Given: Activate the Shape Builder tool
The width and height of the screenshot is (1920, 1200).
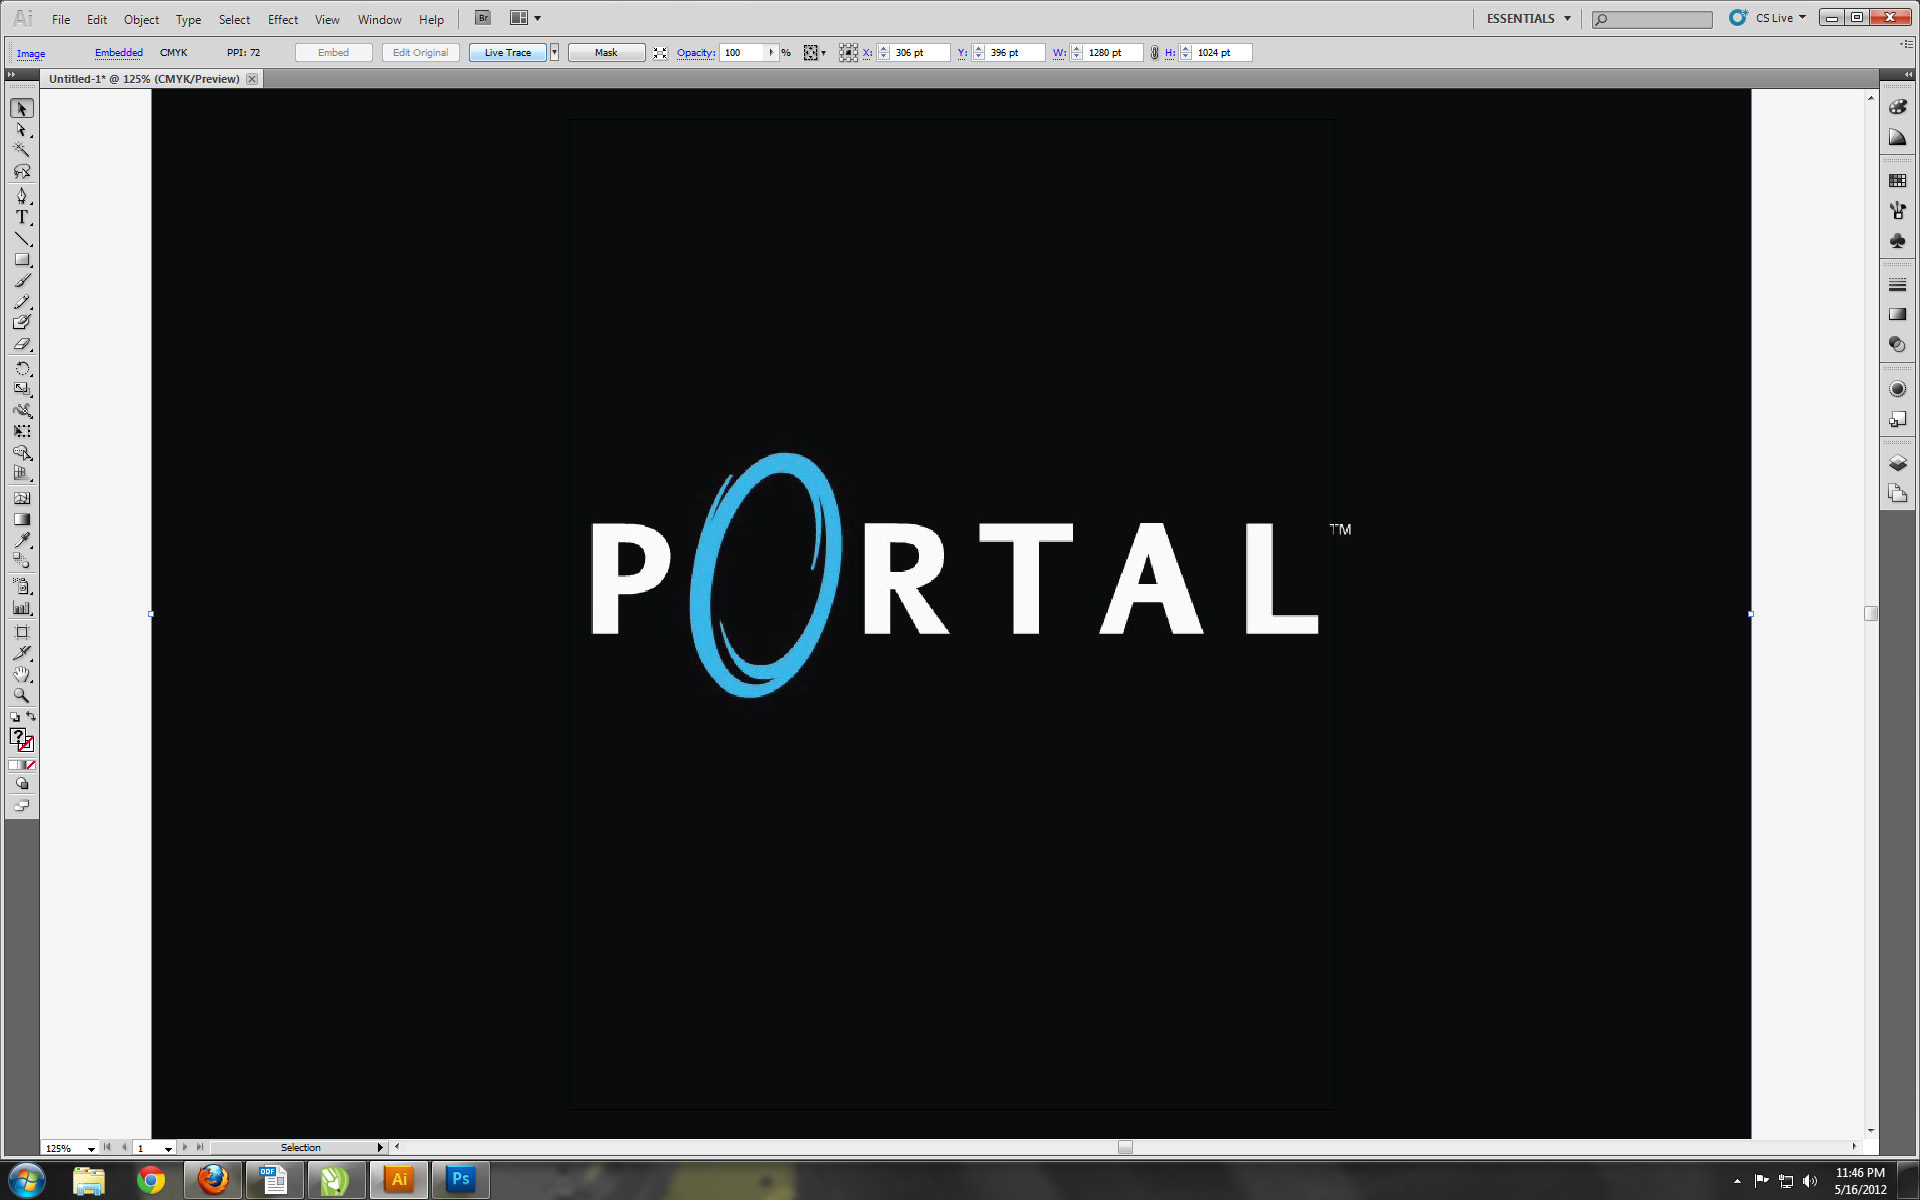Looking at the screenshot, I should click(22, 452).
